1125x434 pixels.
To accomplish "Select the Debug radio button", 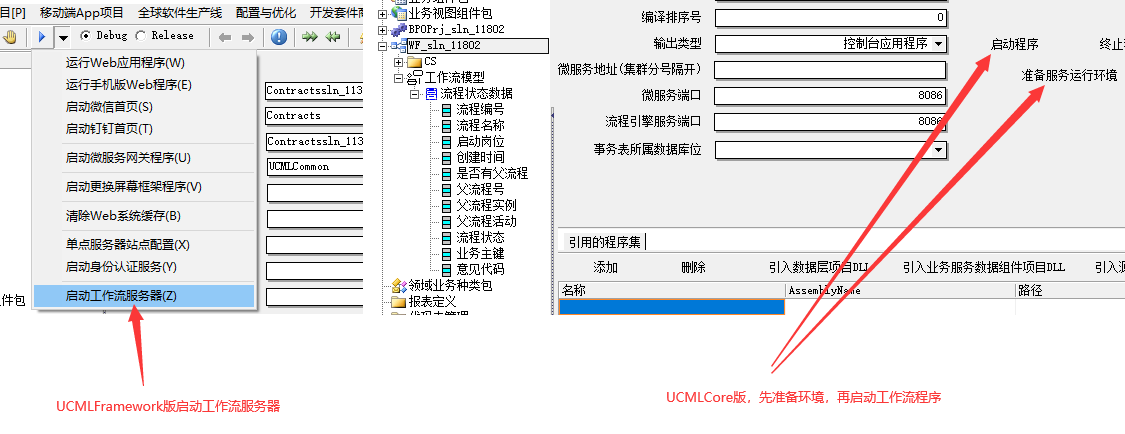I will (86, 35).
